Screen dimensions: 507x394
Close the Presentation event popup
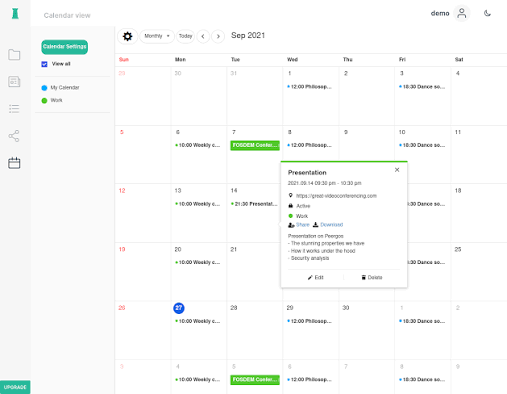[x=397, y=170]
